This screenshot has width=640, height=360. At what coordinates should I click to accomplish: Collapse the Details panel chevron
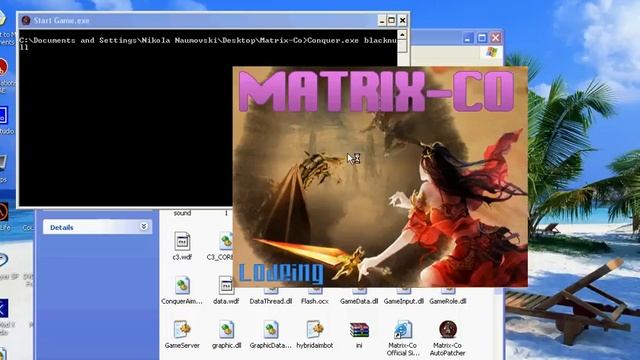(144, 227)
